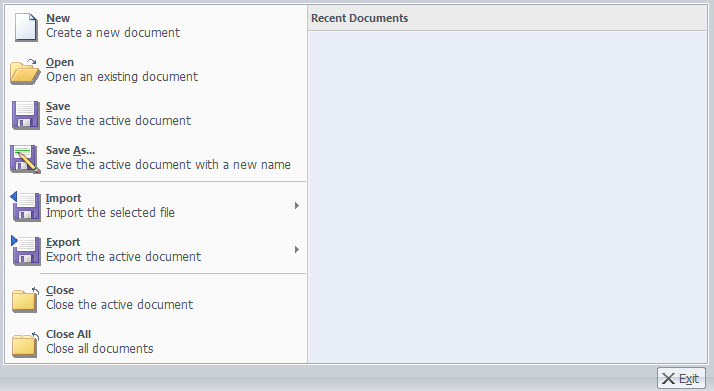Click the purple floppy disk Save icon

coord(26,115)
